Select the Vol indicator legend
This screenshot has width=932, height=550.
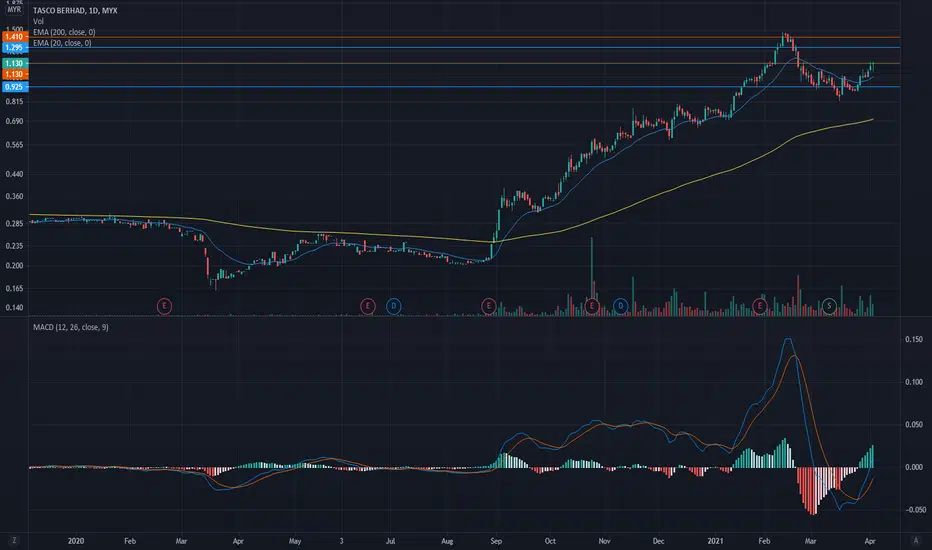(x=38, y=21)
